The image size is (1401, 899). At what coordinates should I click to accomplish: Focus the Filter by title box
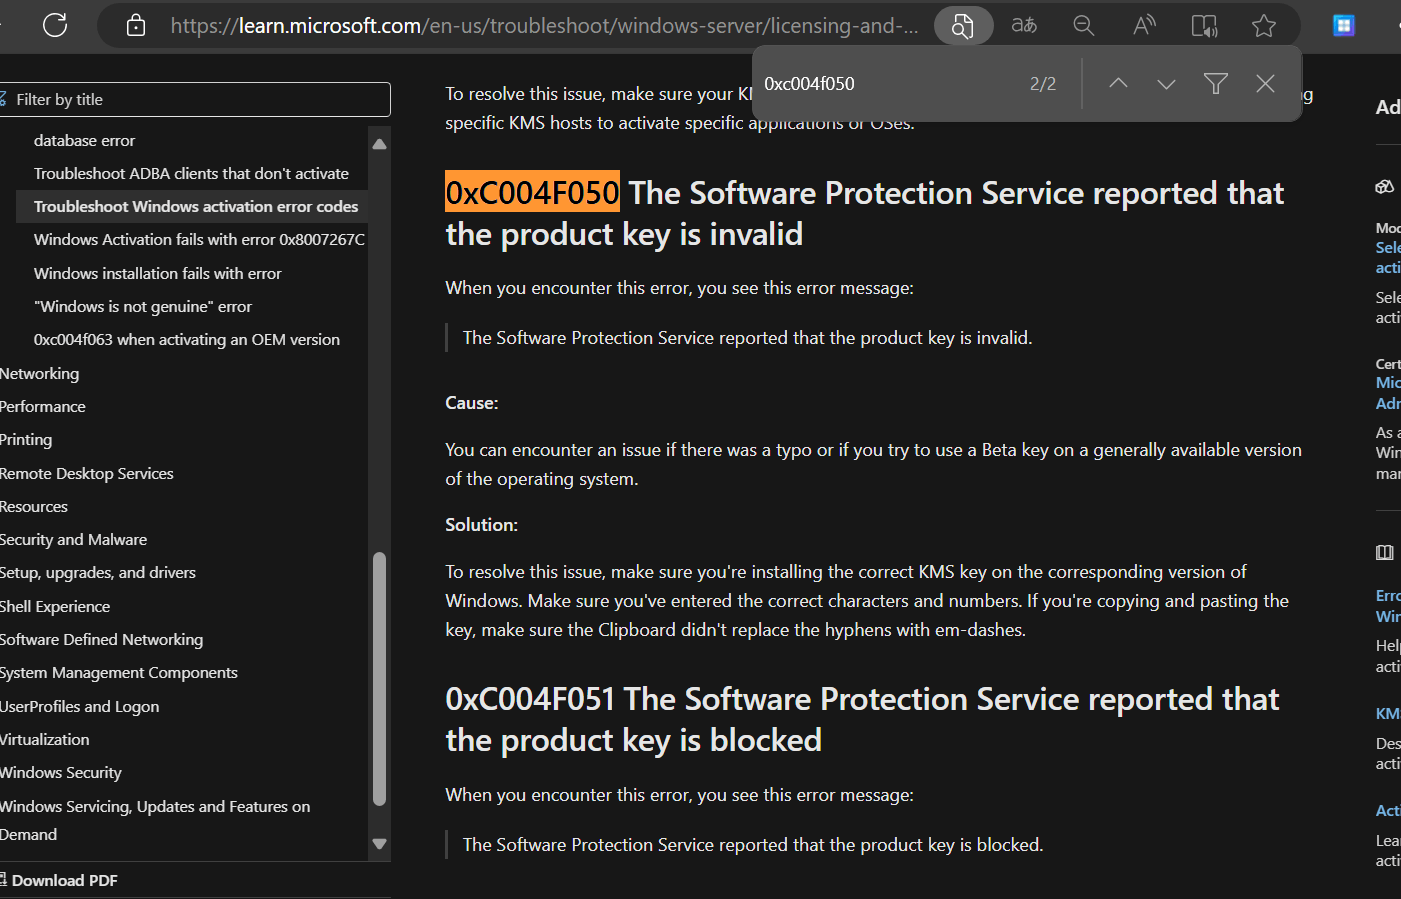[195, 99]
